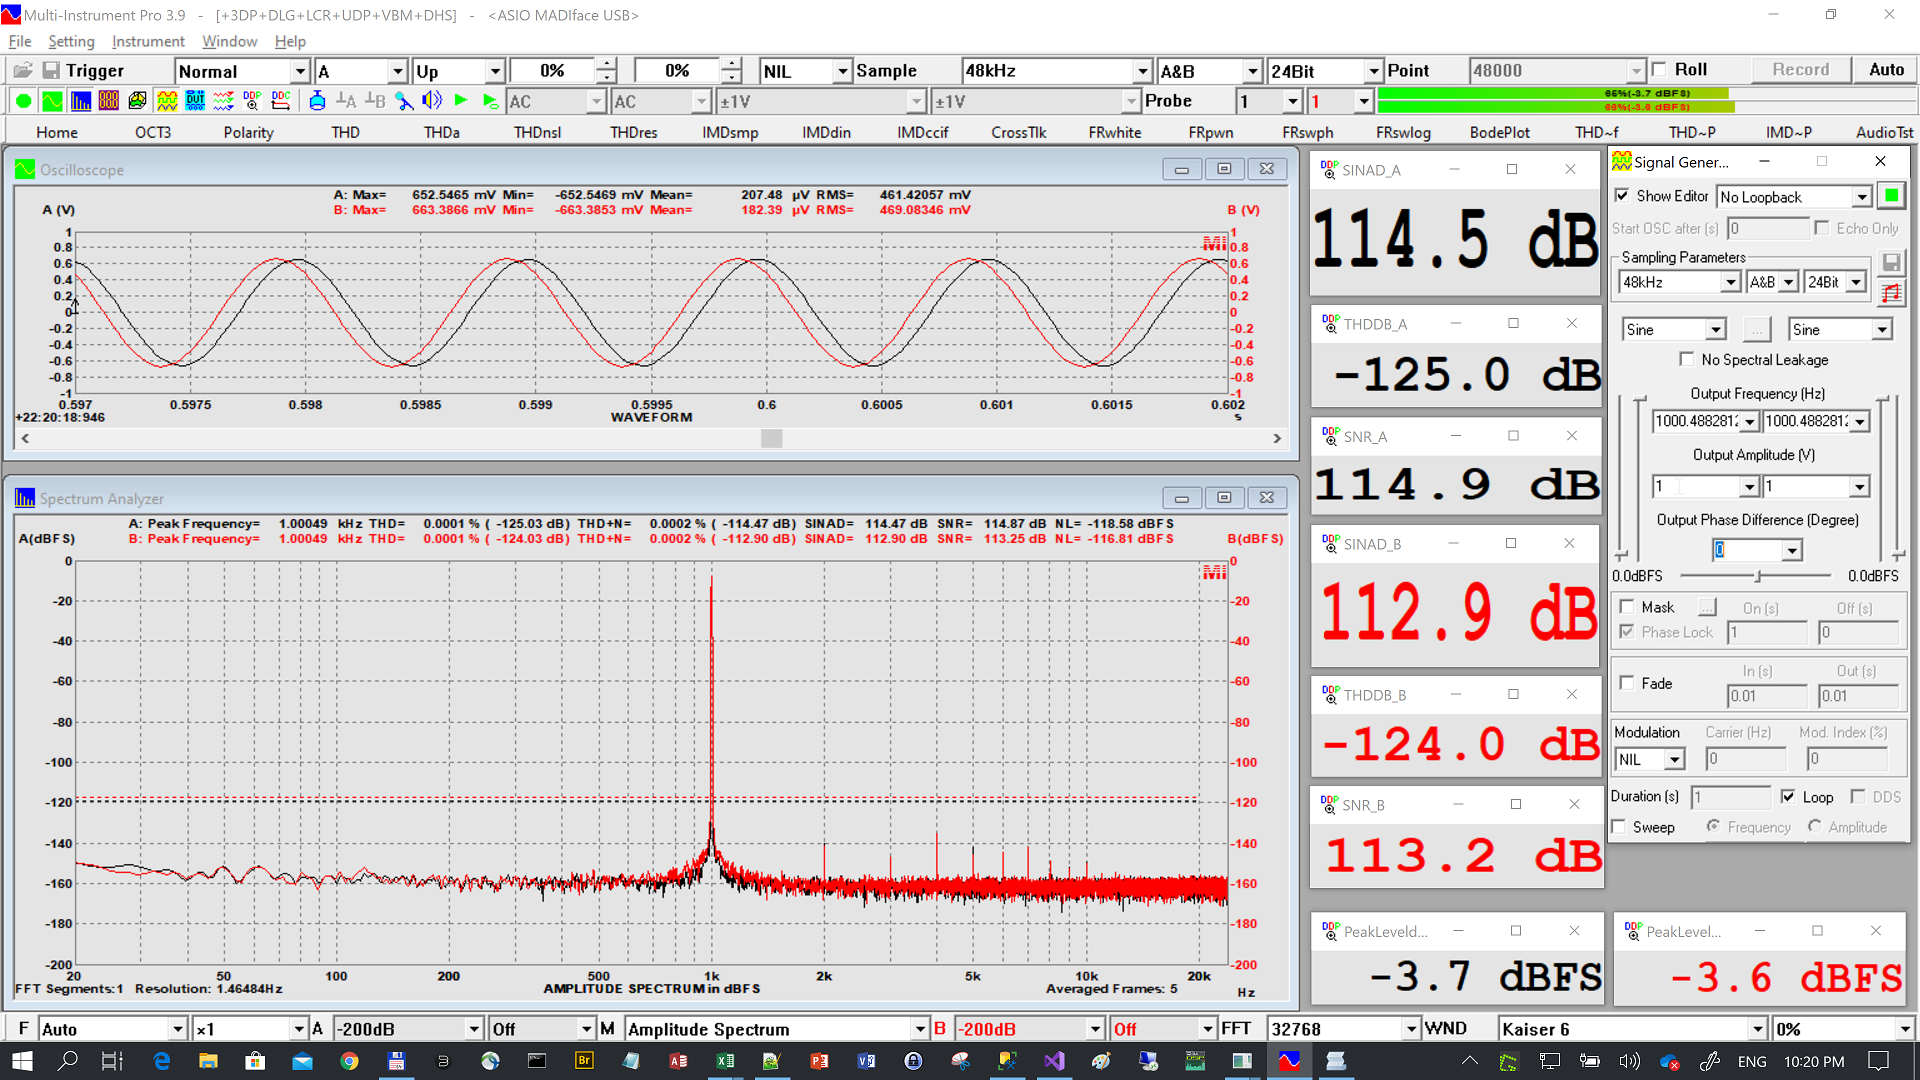The image size is (1920, 1080).
Task: Click the channel B zeroing icon
Action: [x=375, y=101]
